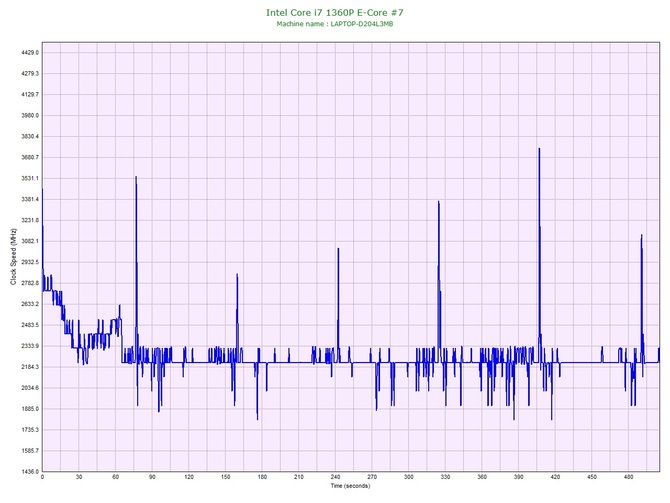Click the 4279.3 y-axis value

[30, 74]
